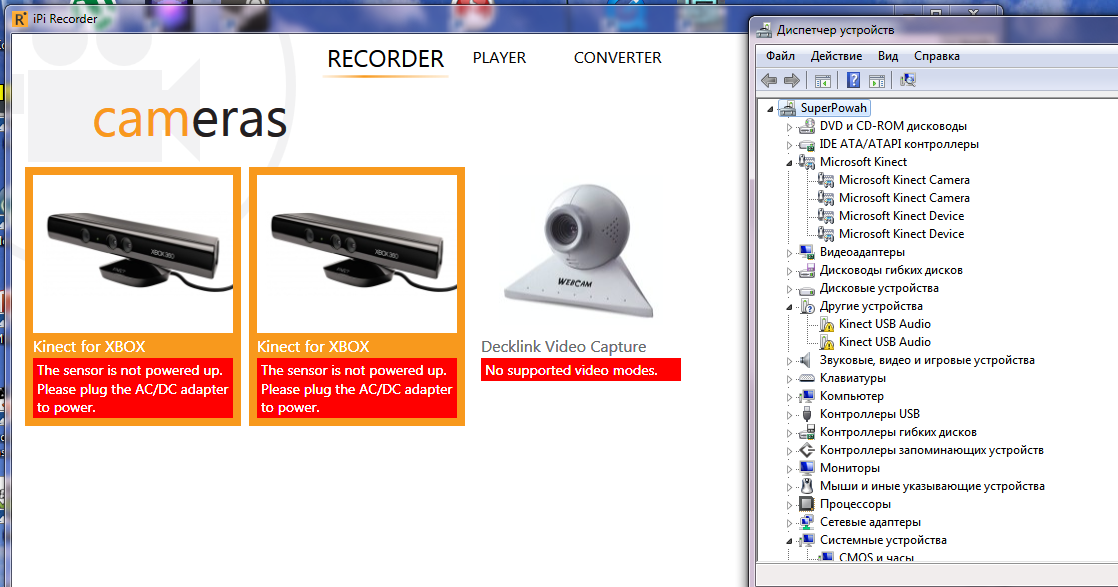Select the 'CMOS и часы' tree row

[x=876, y=556]
